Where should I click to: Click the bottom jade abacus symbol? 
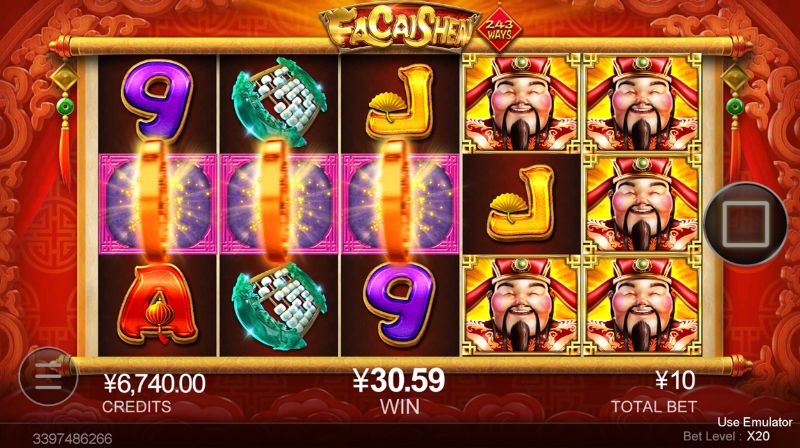279,306
